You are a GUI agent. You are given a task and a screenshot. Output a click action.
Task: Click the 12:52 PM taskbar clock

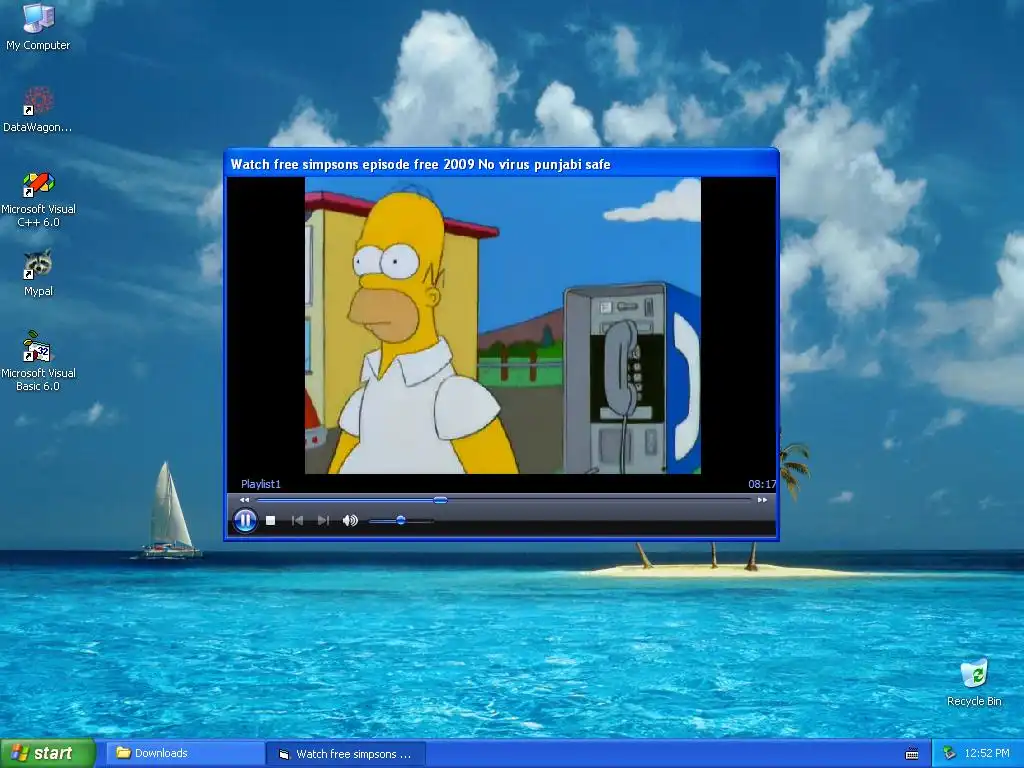click(x=987, y=754)
